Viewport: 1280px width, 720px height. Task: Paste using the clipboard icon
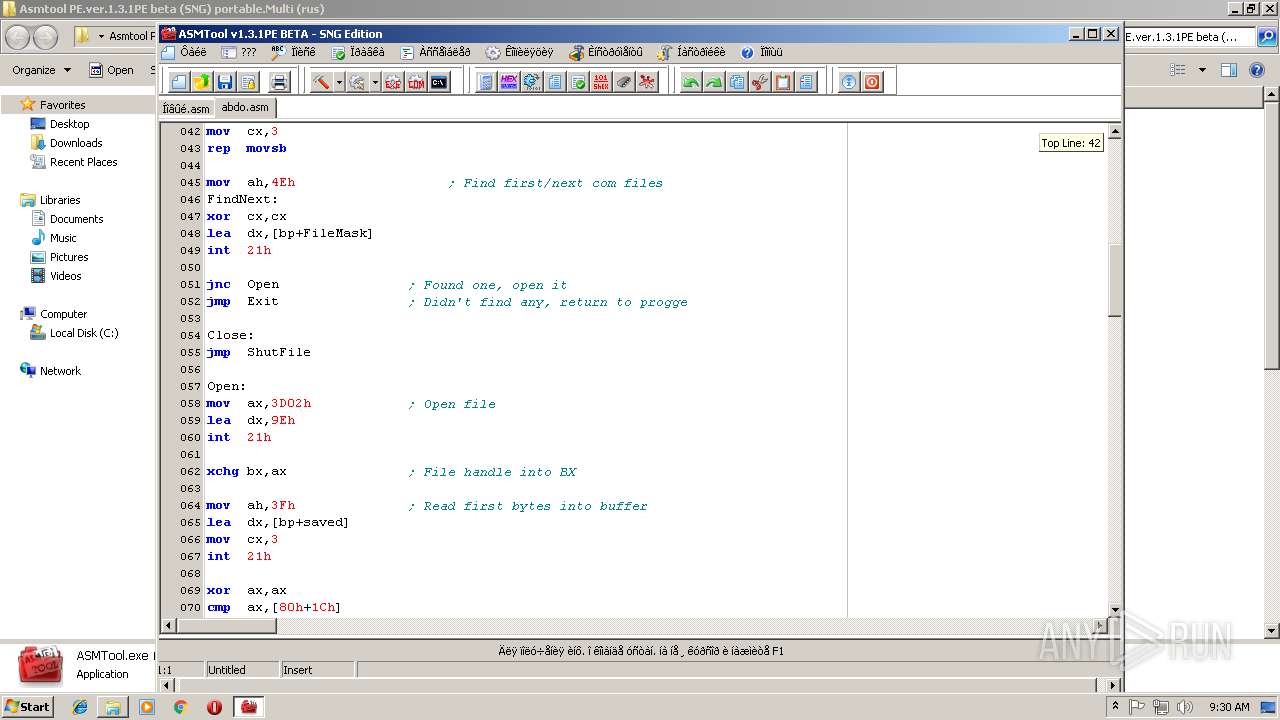click(x=783, y=82)
